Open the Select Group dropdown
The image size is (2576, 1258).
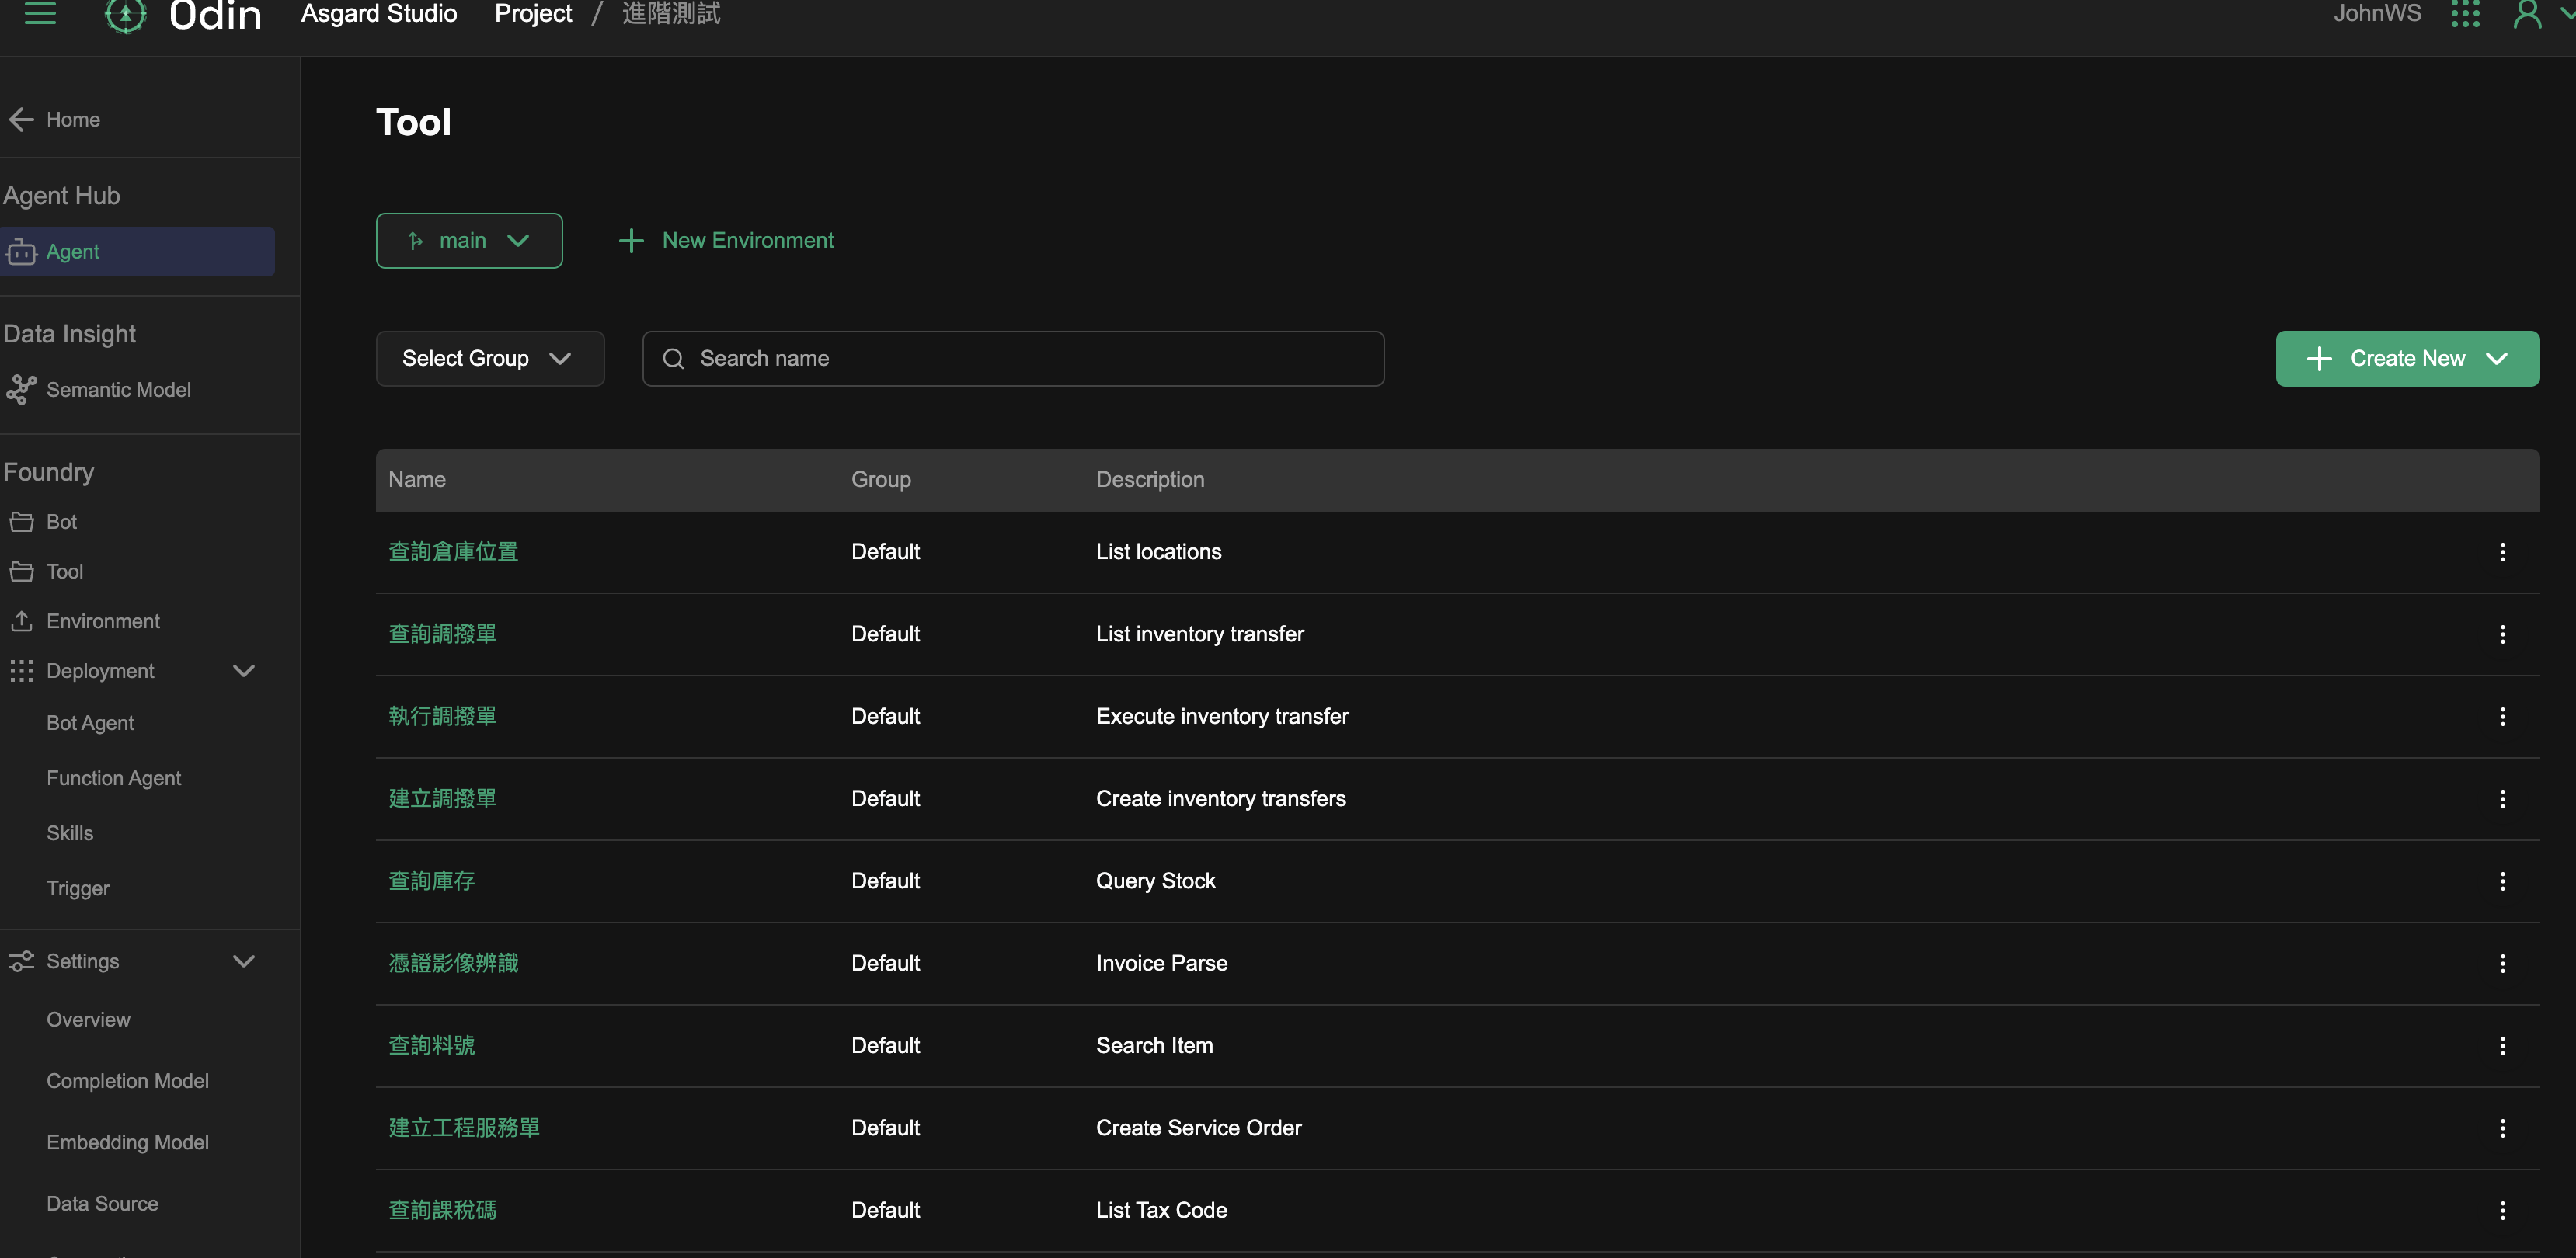tap(489, 358)
